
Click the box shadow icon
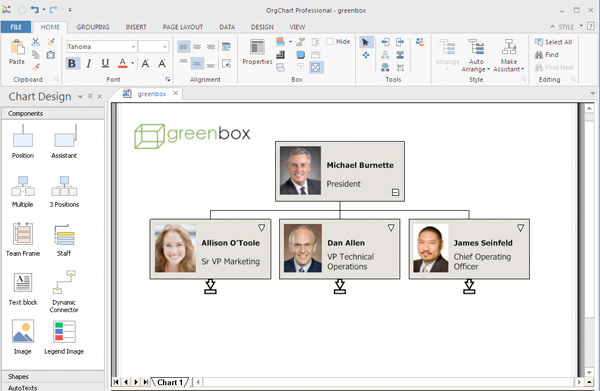[280, 55]
